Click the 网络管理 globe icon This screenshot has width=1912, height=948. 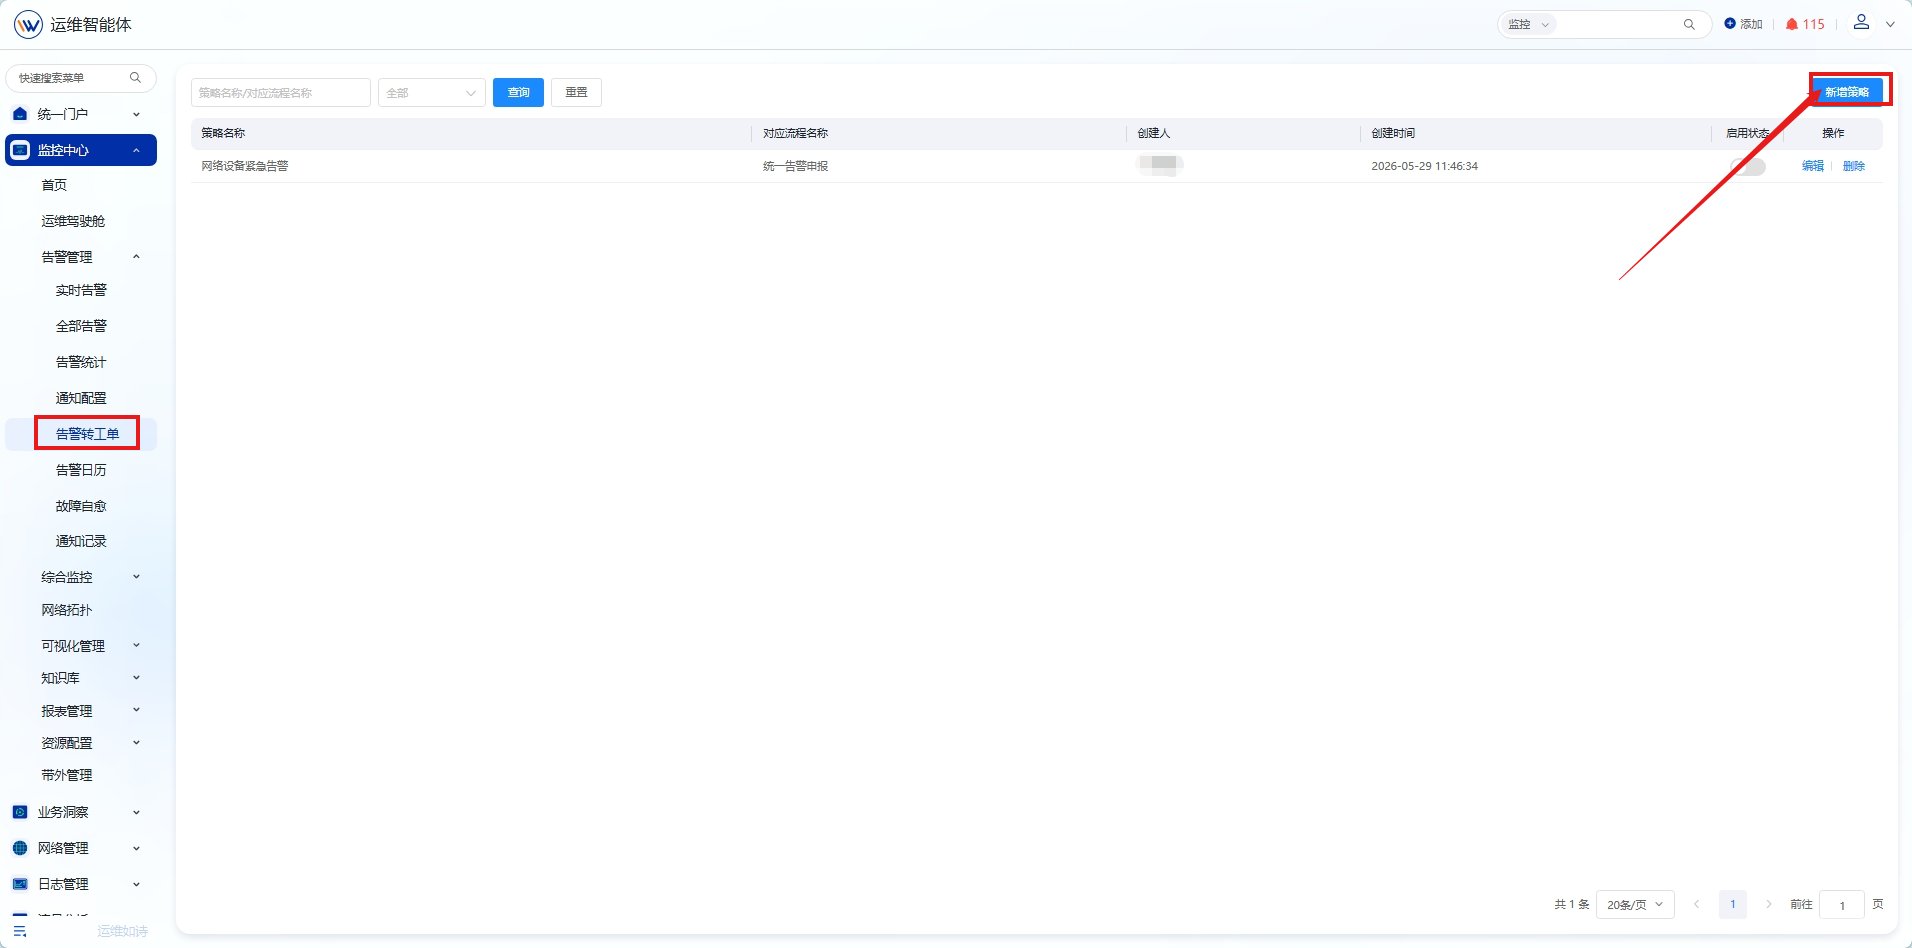tap(20, 848)
